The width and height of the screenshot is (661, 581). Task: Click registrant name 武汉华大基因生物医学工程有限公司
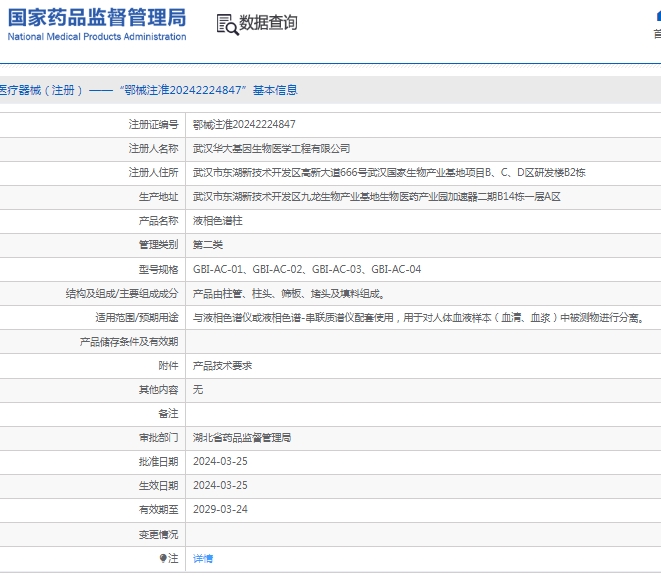click(271, 148)
